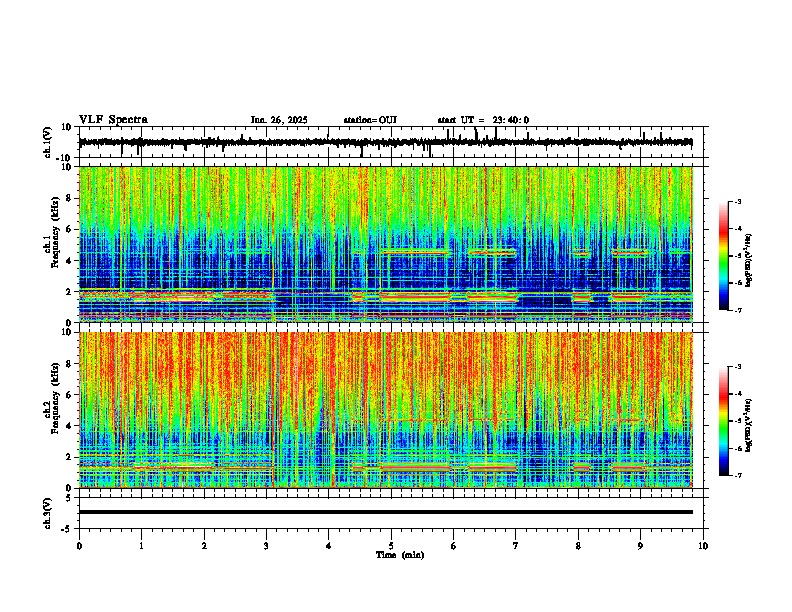Click the log(PSD) label next to ch.1 colorbar

click(749, 260)
